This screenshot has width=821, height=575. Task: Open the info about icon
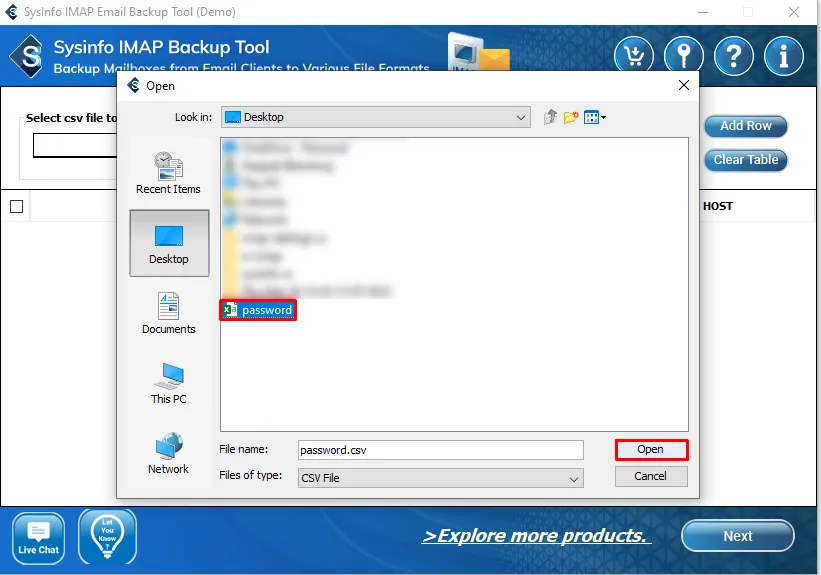(783, 56)
